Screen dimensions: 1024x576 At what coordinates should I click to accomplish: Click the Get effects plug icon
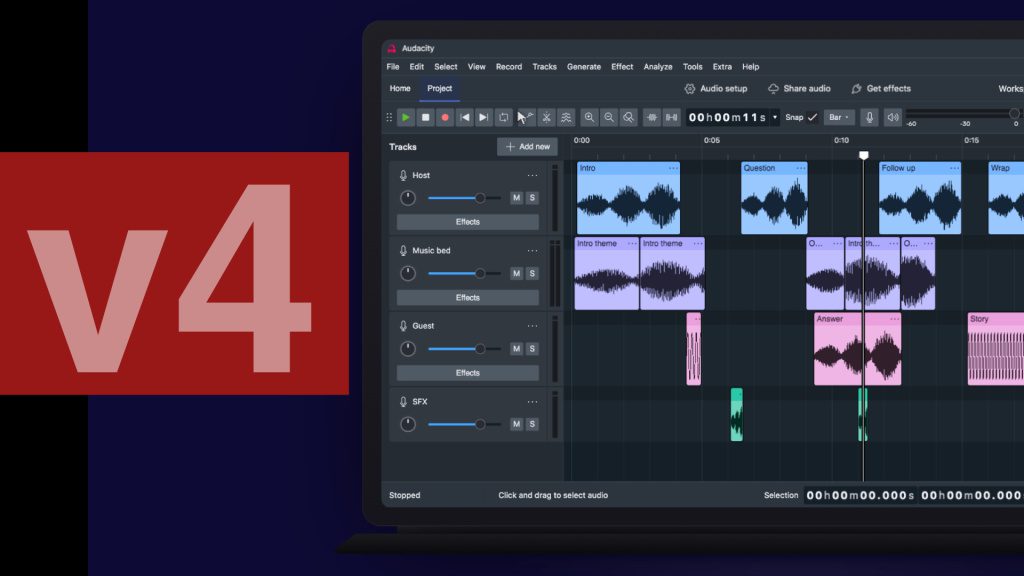tap(856, 89)
